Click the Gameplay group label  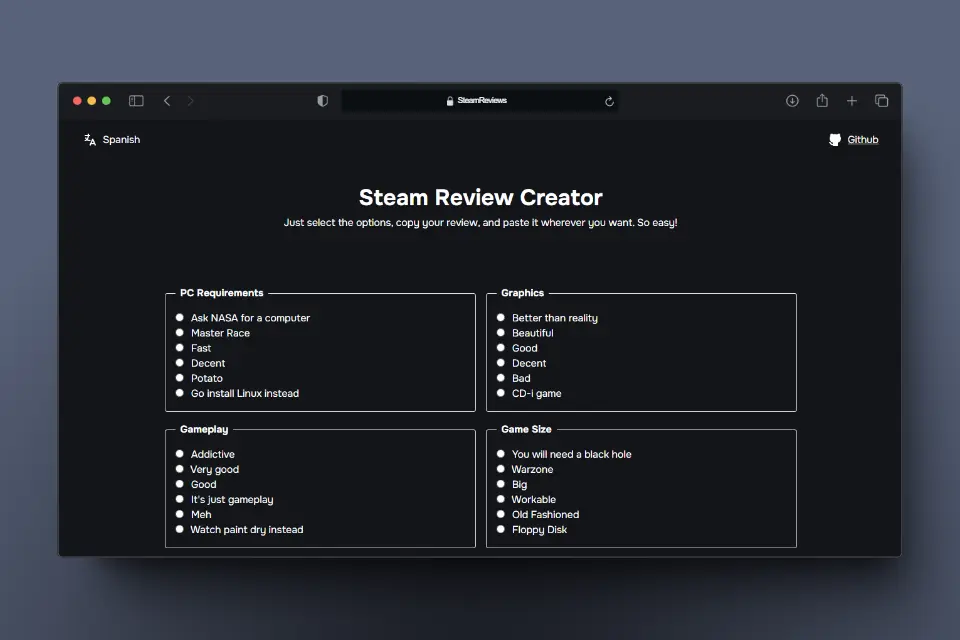pos(204,429)
